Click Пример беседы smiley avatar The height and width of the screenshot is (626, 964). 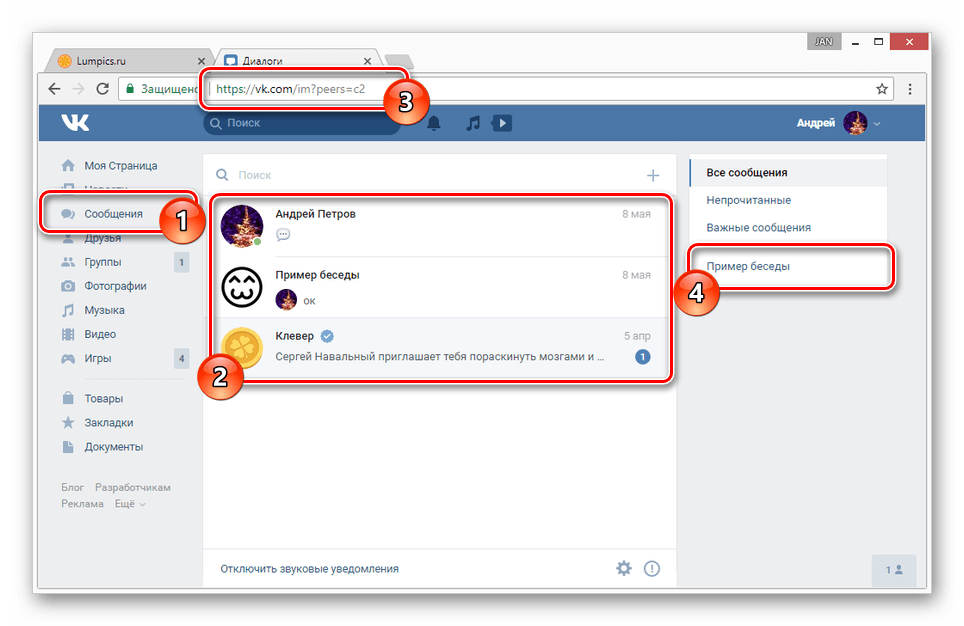[x=242, y=287]
